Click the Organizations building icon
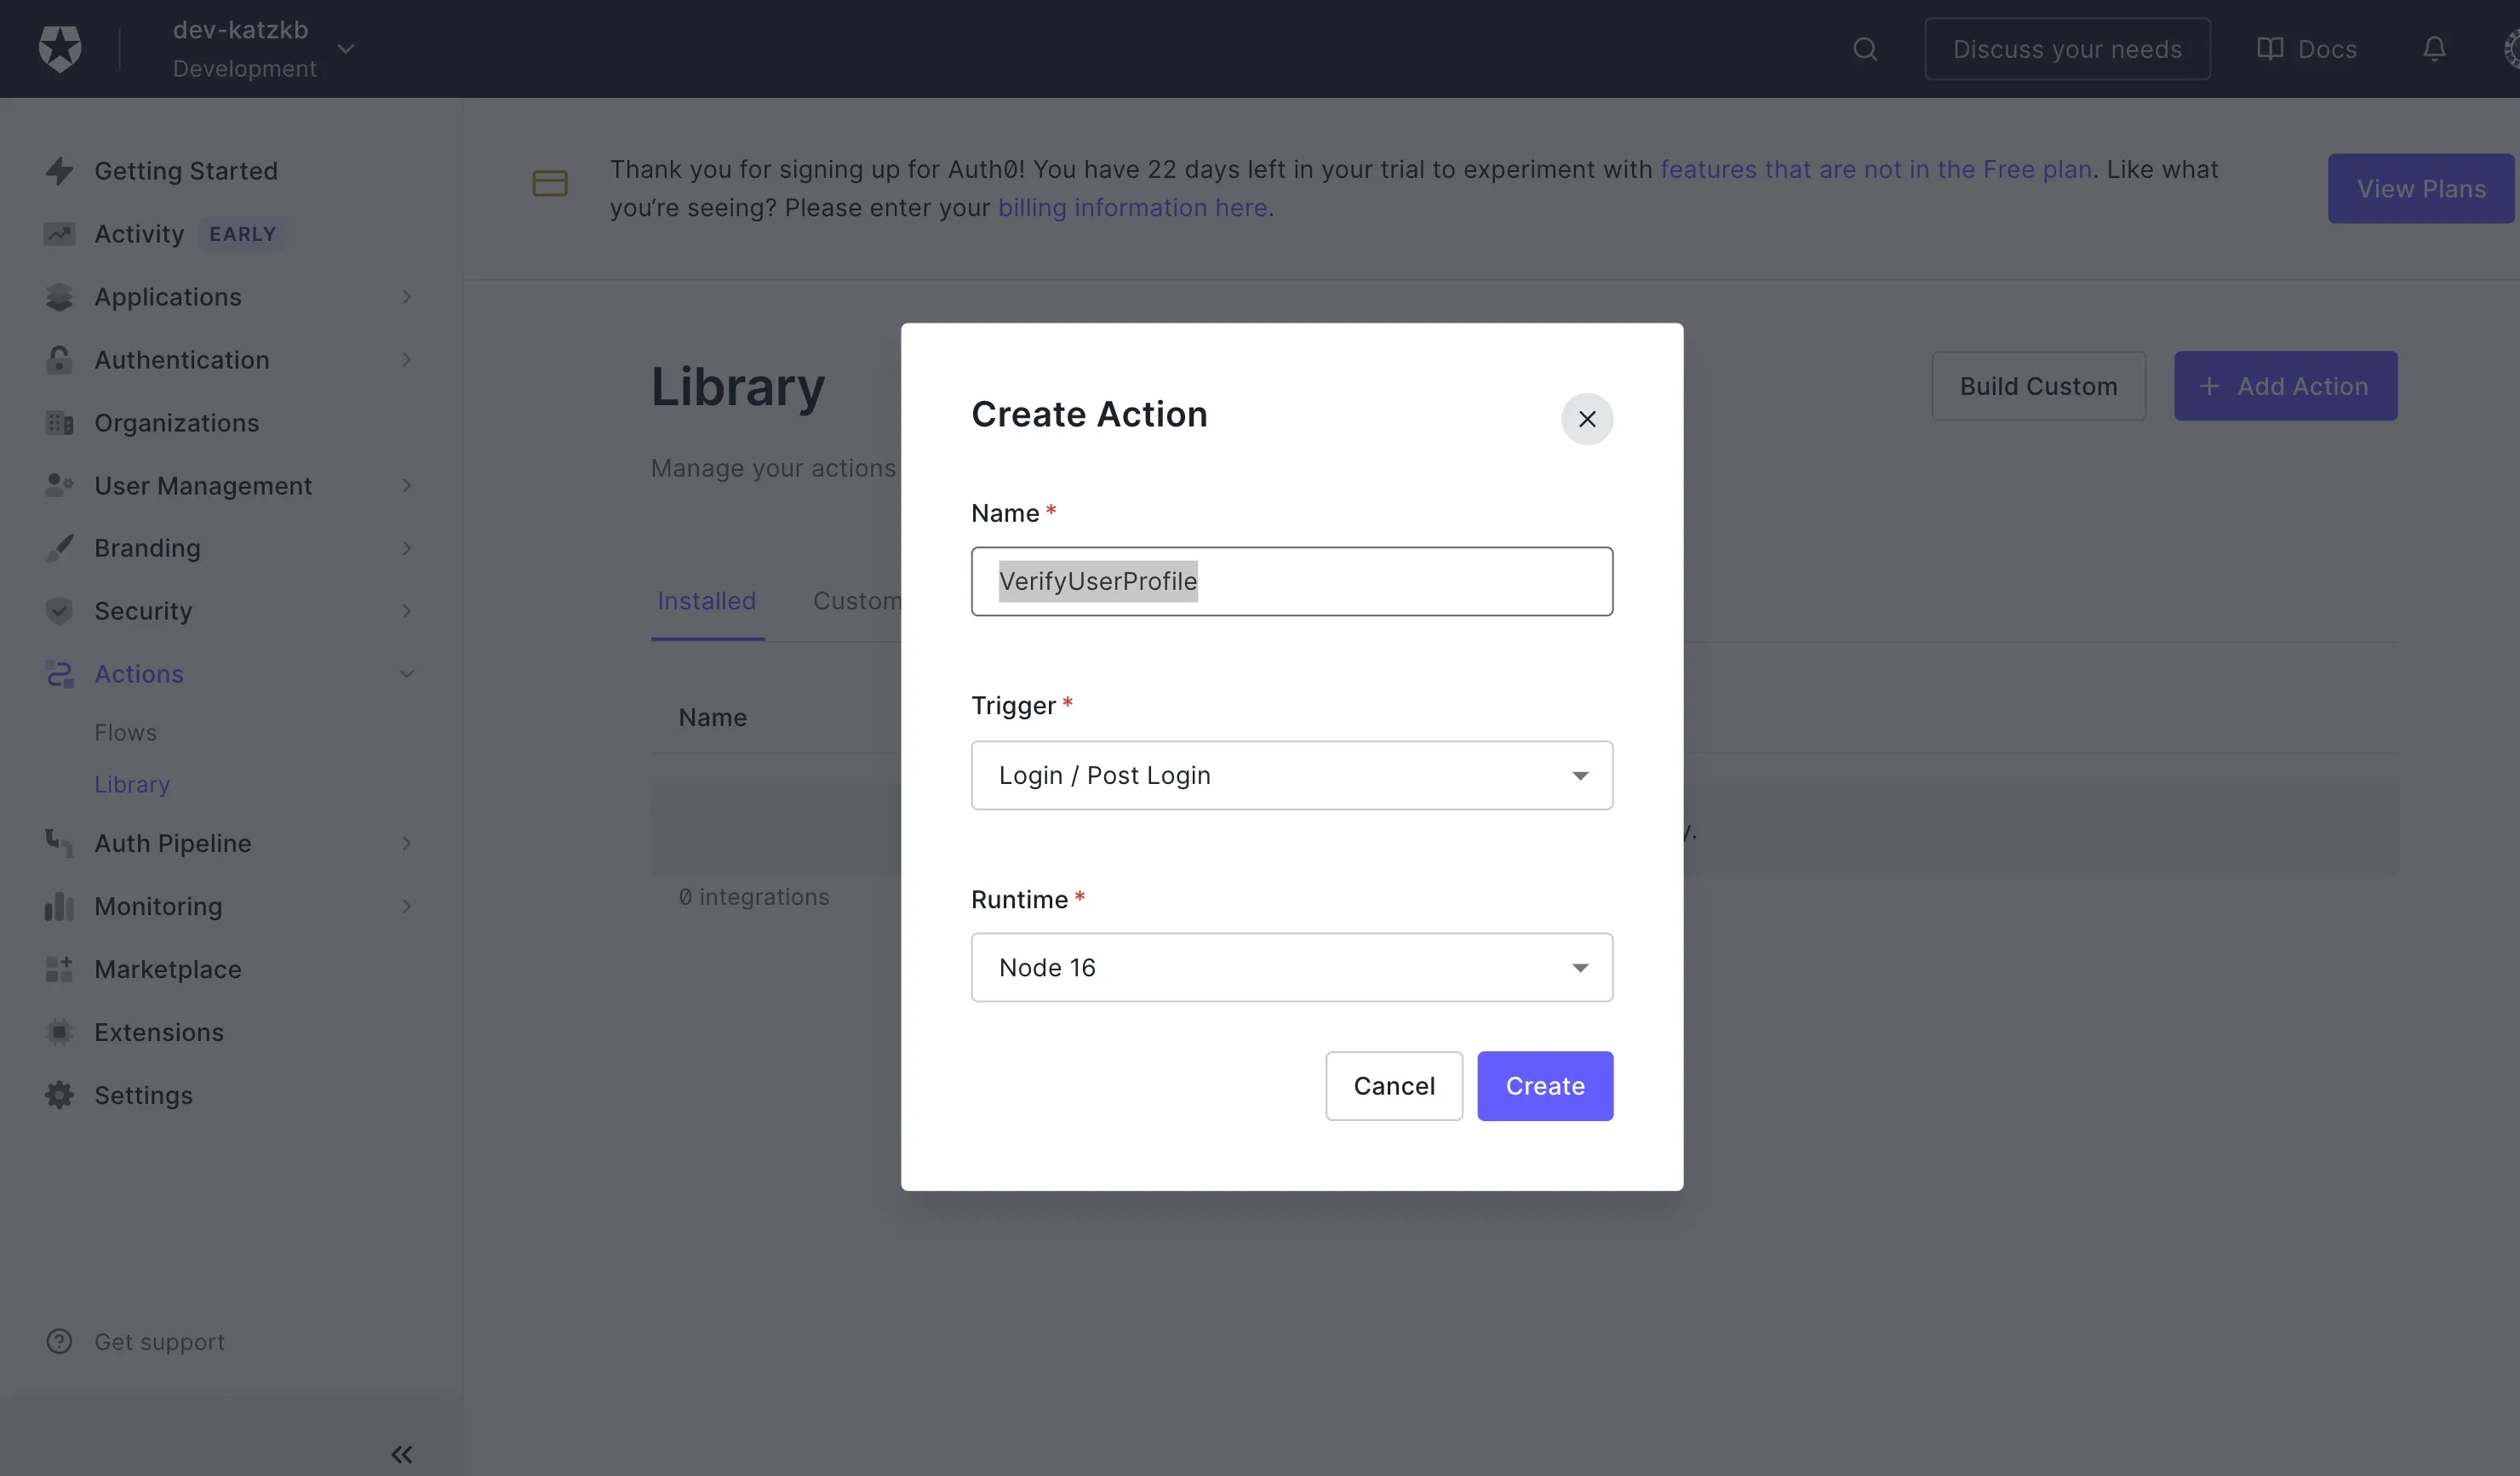 click(x=59, y=423)
